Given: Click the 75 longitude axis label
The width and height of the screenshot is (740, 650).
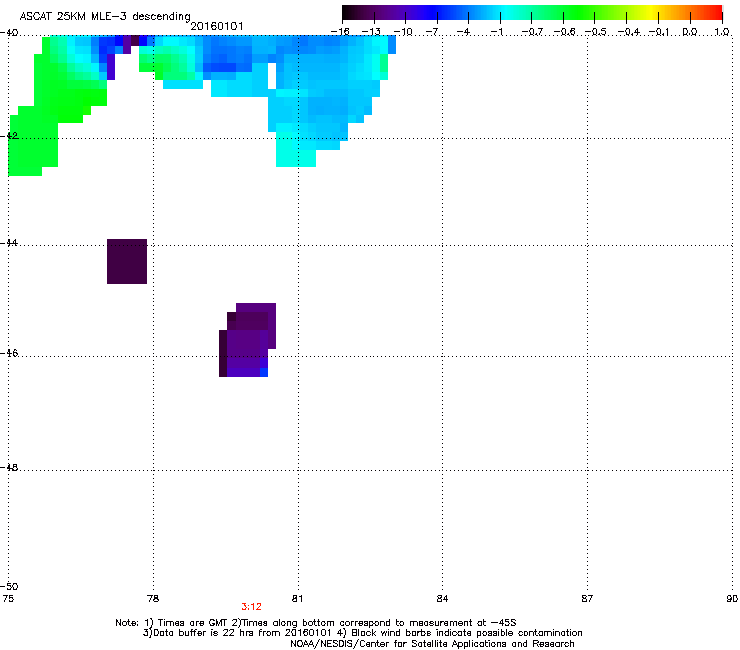Looking at the screenshot, I should (x=8, y=599).
